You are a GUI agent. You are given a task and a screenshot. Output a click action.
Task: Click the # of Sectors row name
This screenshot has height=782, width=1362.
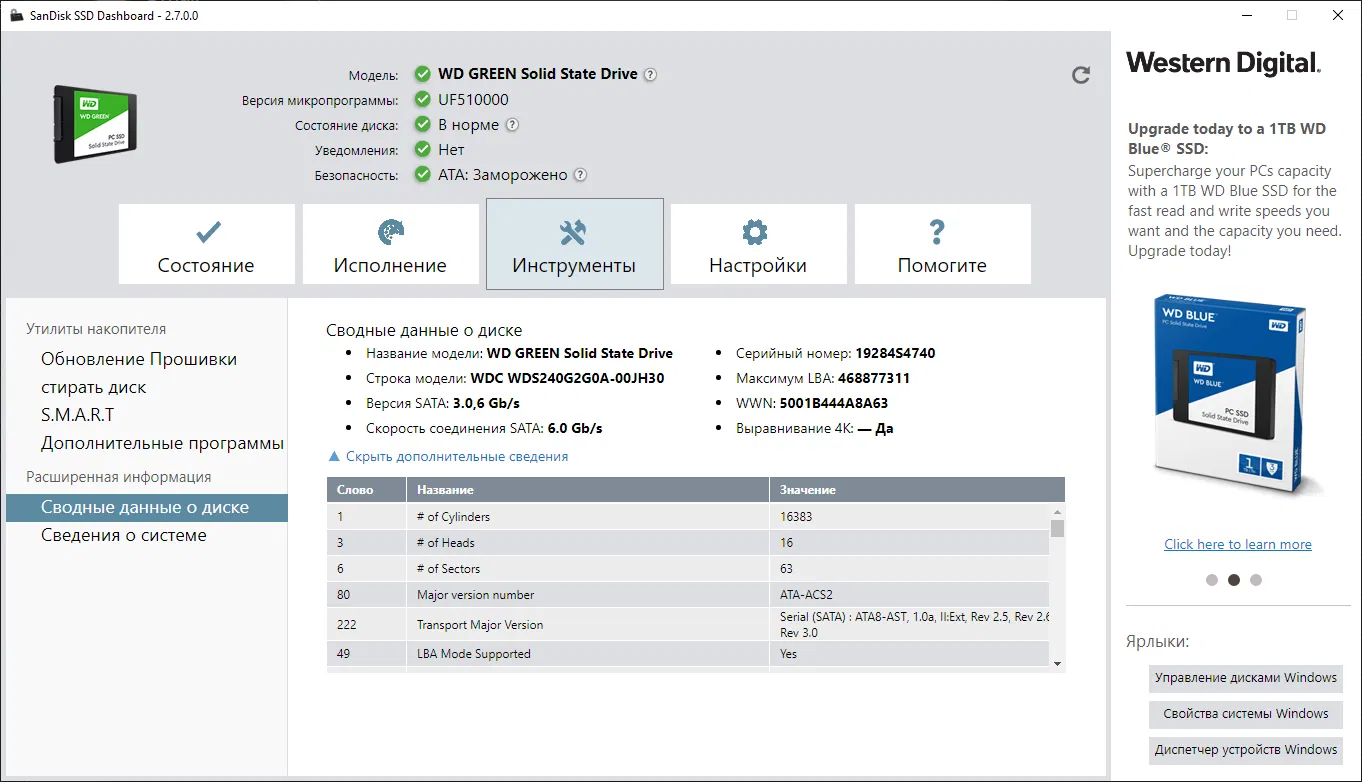[449, 569]
